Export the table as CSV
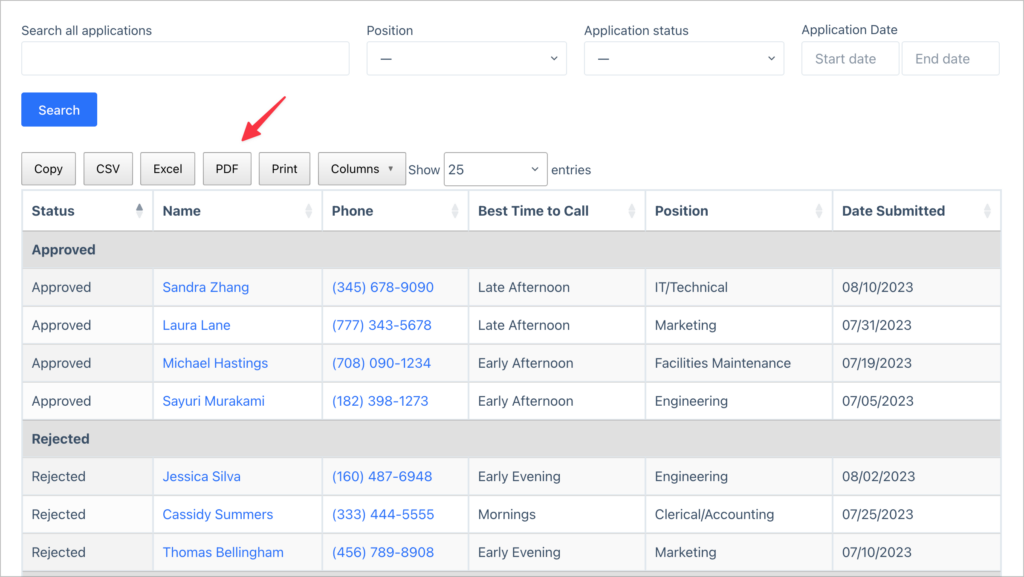This screenshot has width=1024, height=577. coord(108,169)
